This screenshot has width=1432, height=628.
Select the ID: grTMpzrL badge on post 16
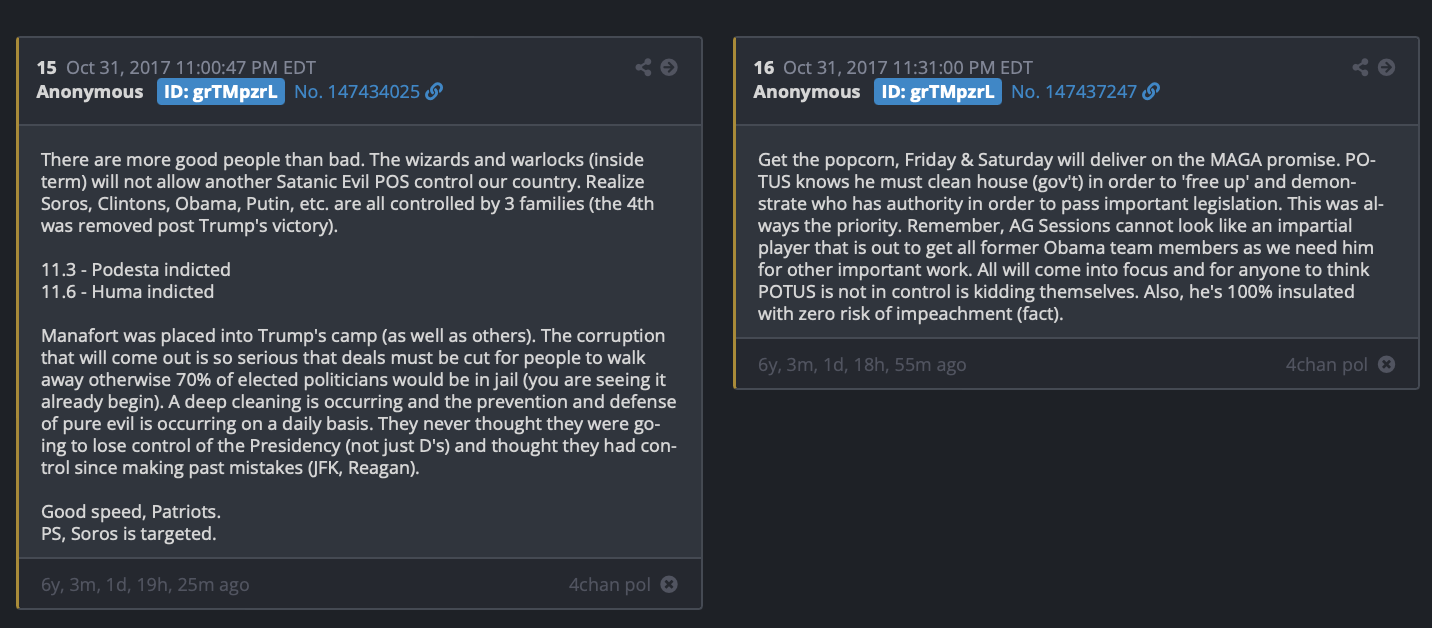point(938,92)
